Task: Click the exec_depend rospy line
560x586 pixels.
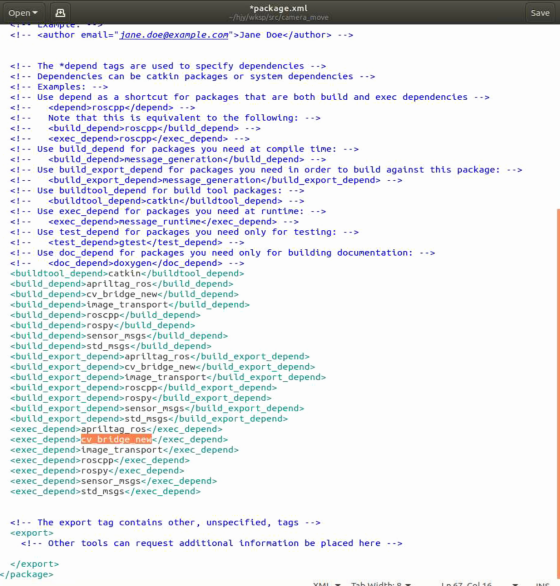Action: [97, 471]
